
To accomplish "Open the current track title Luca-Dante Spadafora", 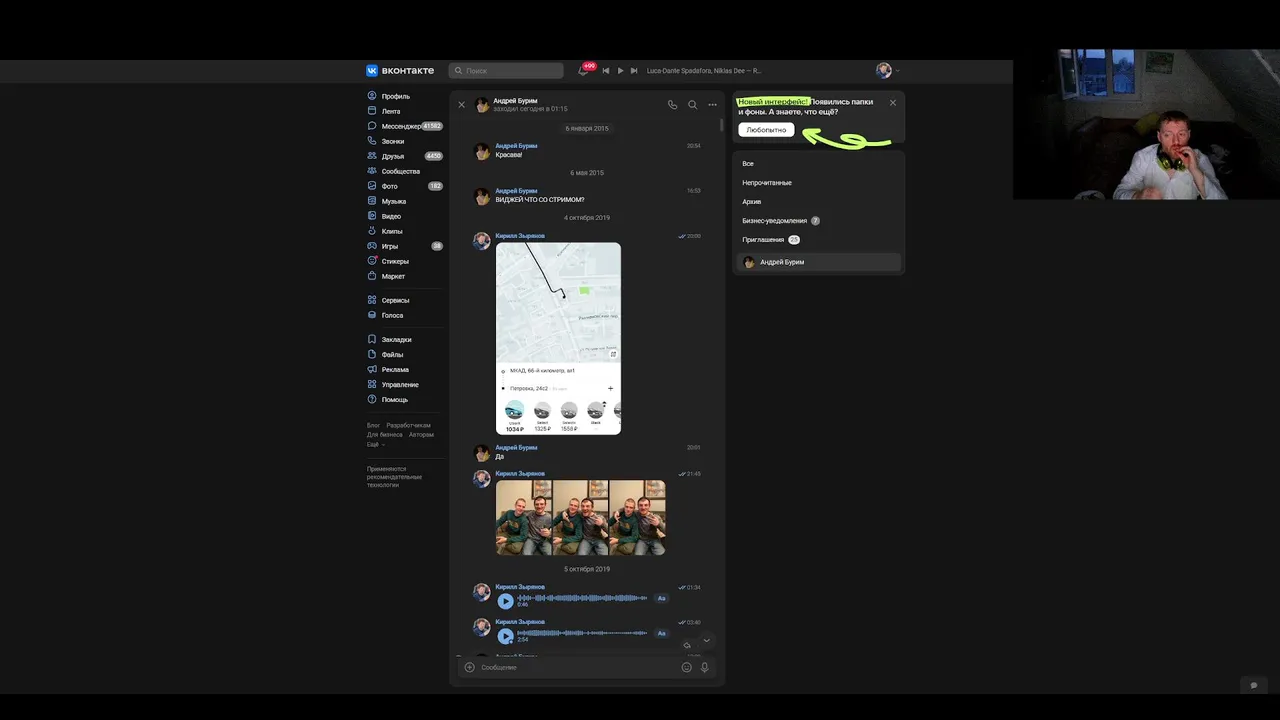I will tap(704, 71).
